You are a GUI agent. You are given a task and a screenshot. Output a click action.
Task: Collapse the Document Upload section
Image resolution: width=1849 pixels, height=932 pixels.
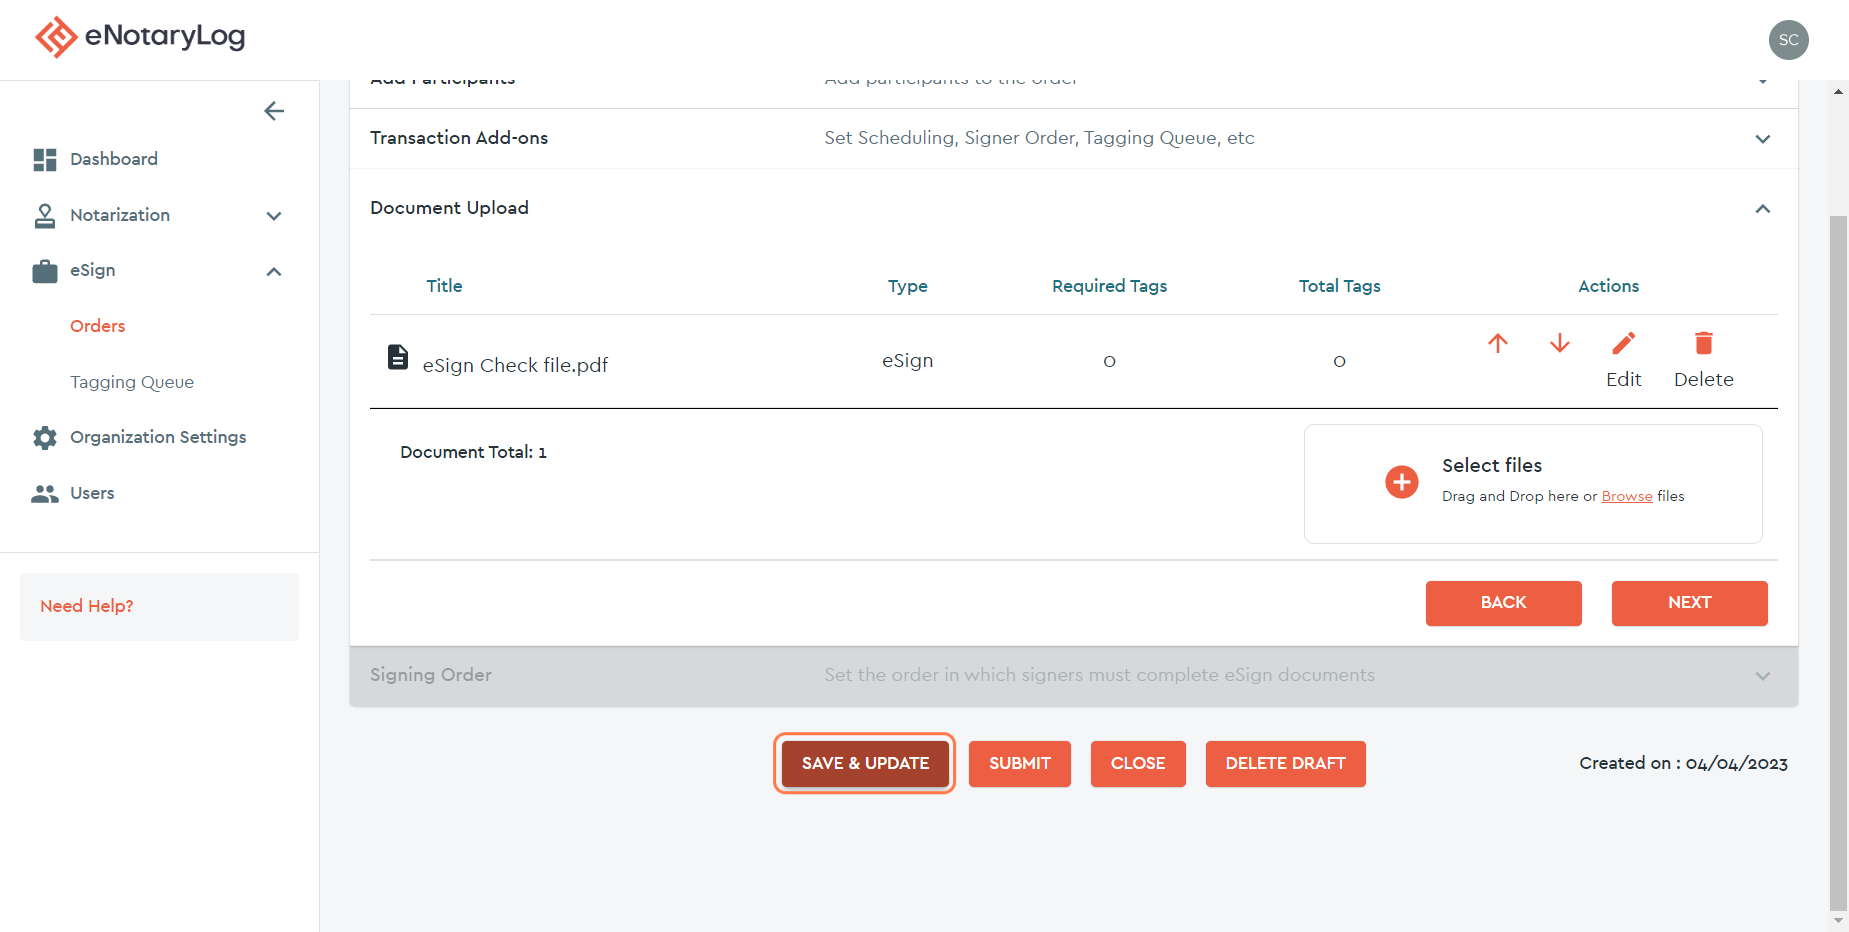[1763, 208]
